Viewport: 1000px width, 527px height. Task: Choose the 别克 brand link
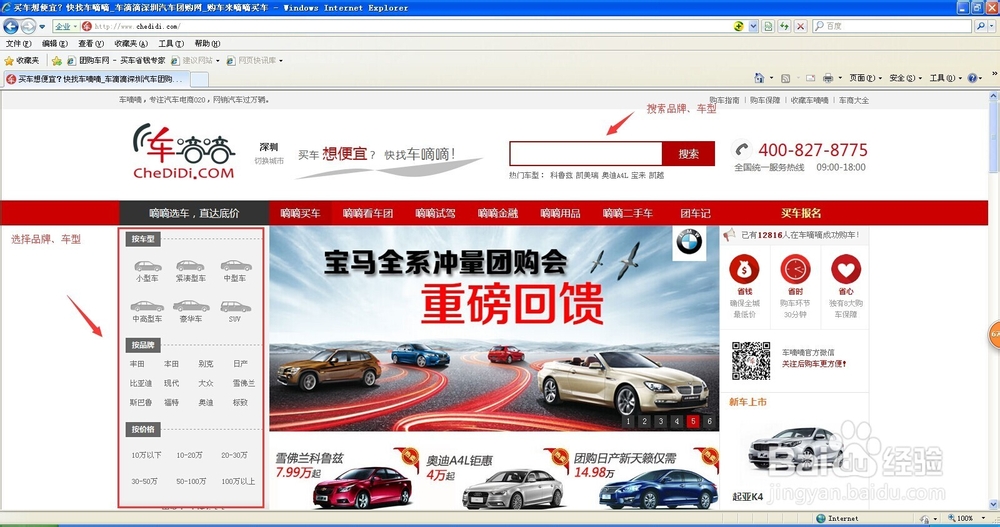(205, 364)
